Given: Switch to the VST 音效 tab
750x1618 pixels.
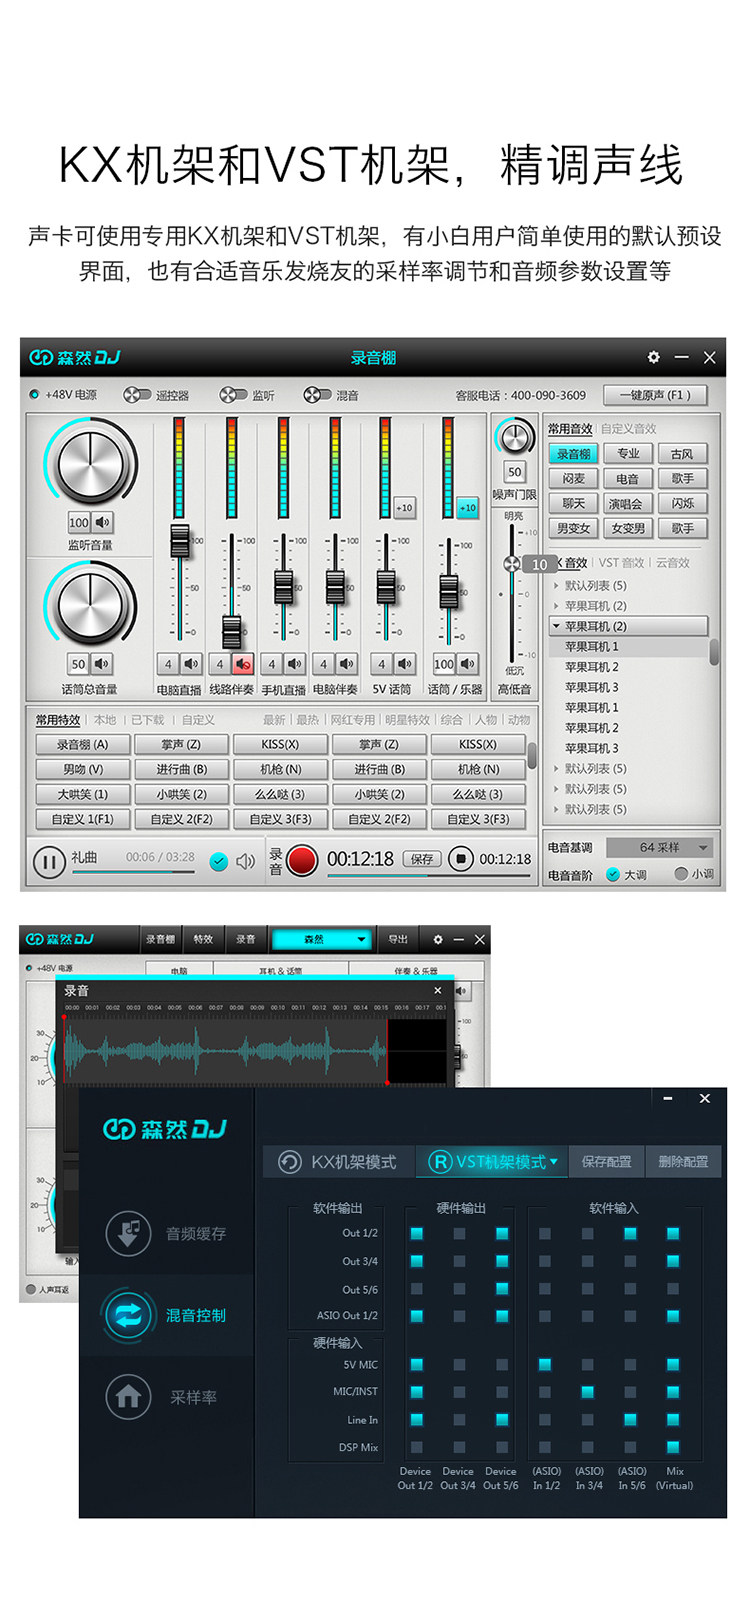Looking at the screenshot, I should pos(621,563).
